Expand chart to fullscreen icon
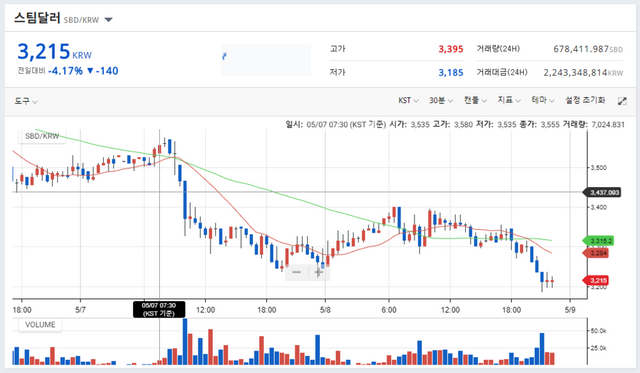 pos(622,101)
